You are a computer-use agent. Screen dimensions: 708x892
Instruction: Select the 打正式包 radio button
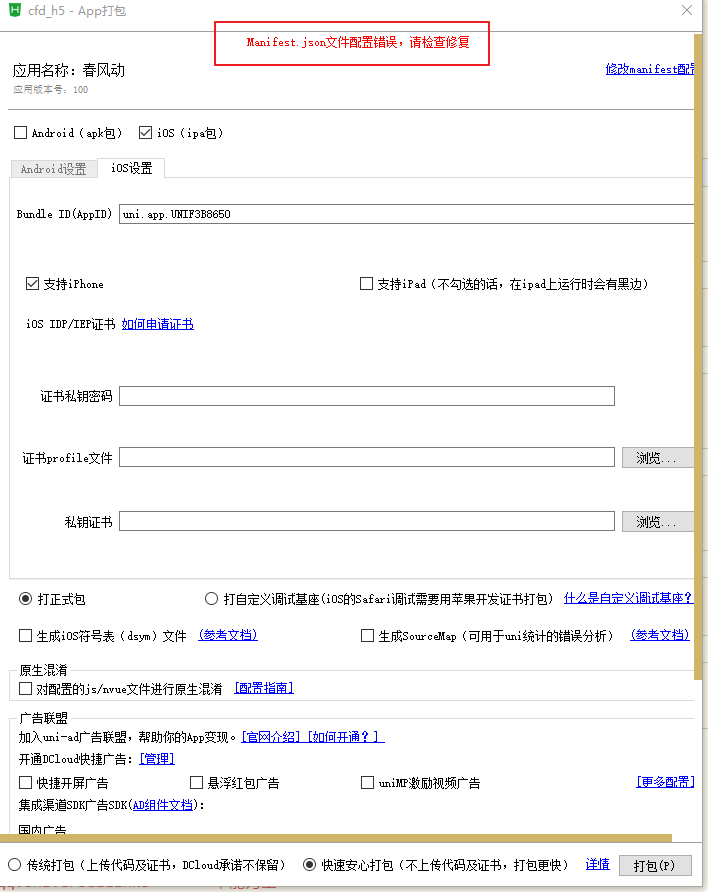pos(26,598)
